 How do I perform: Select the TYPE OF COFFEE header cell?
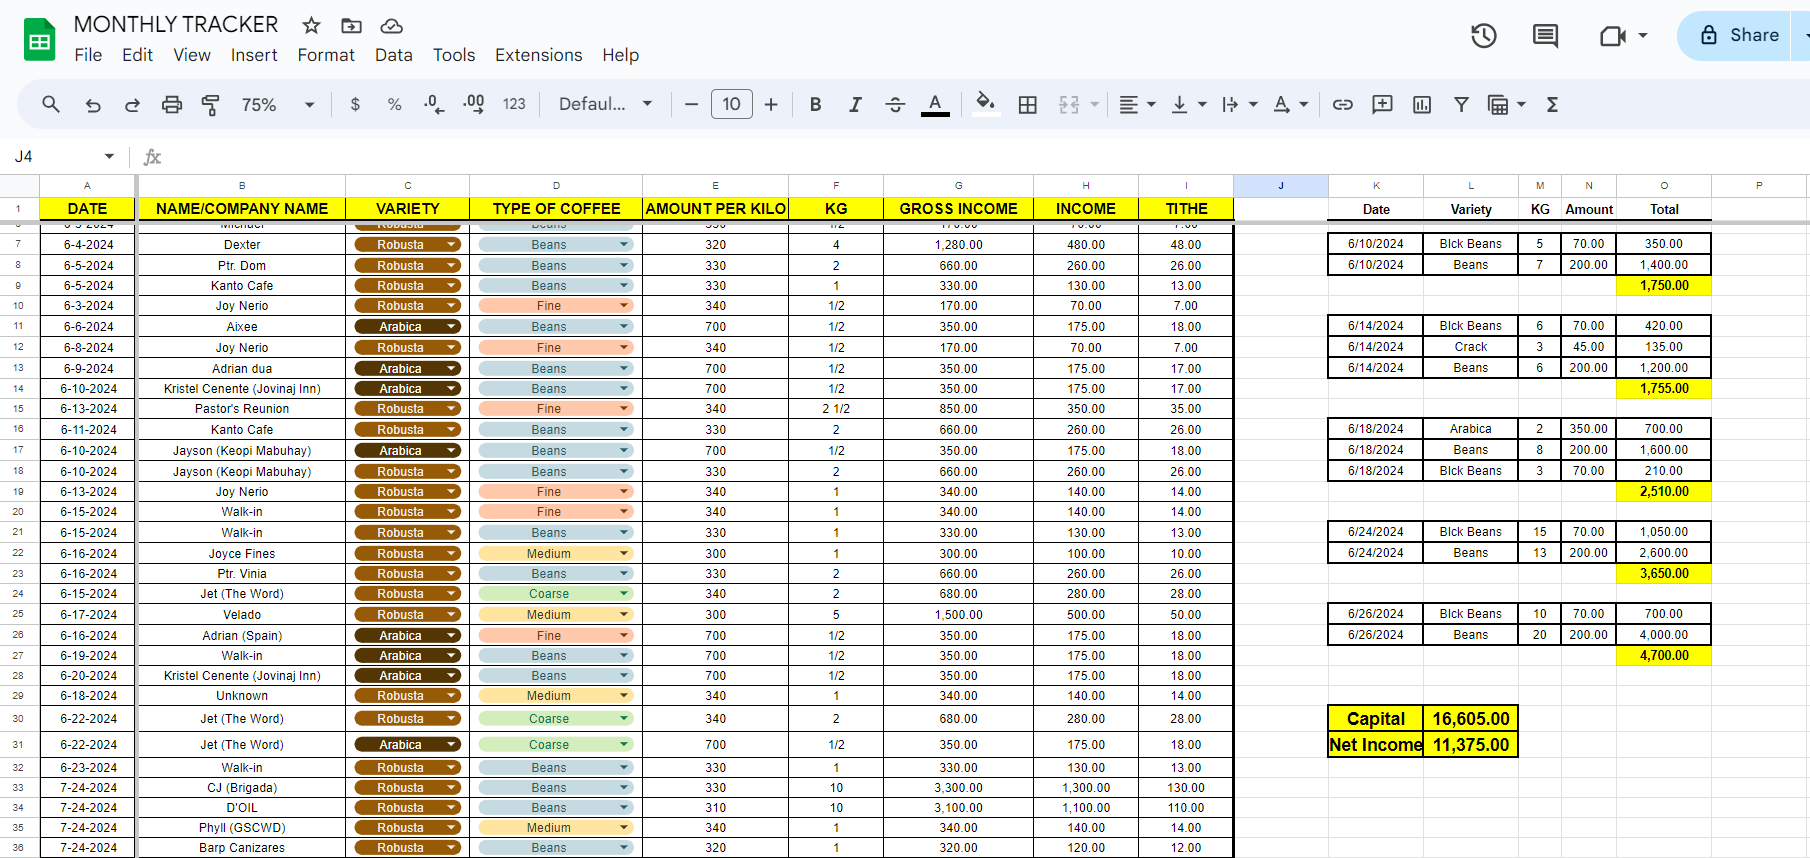(556, 209)
